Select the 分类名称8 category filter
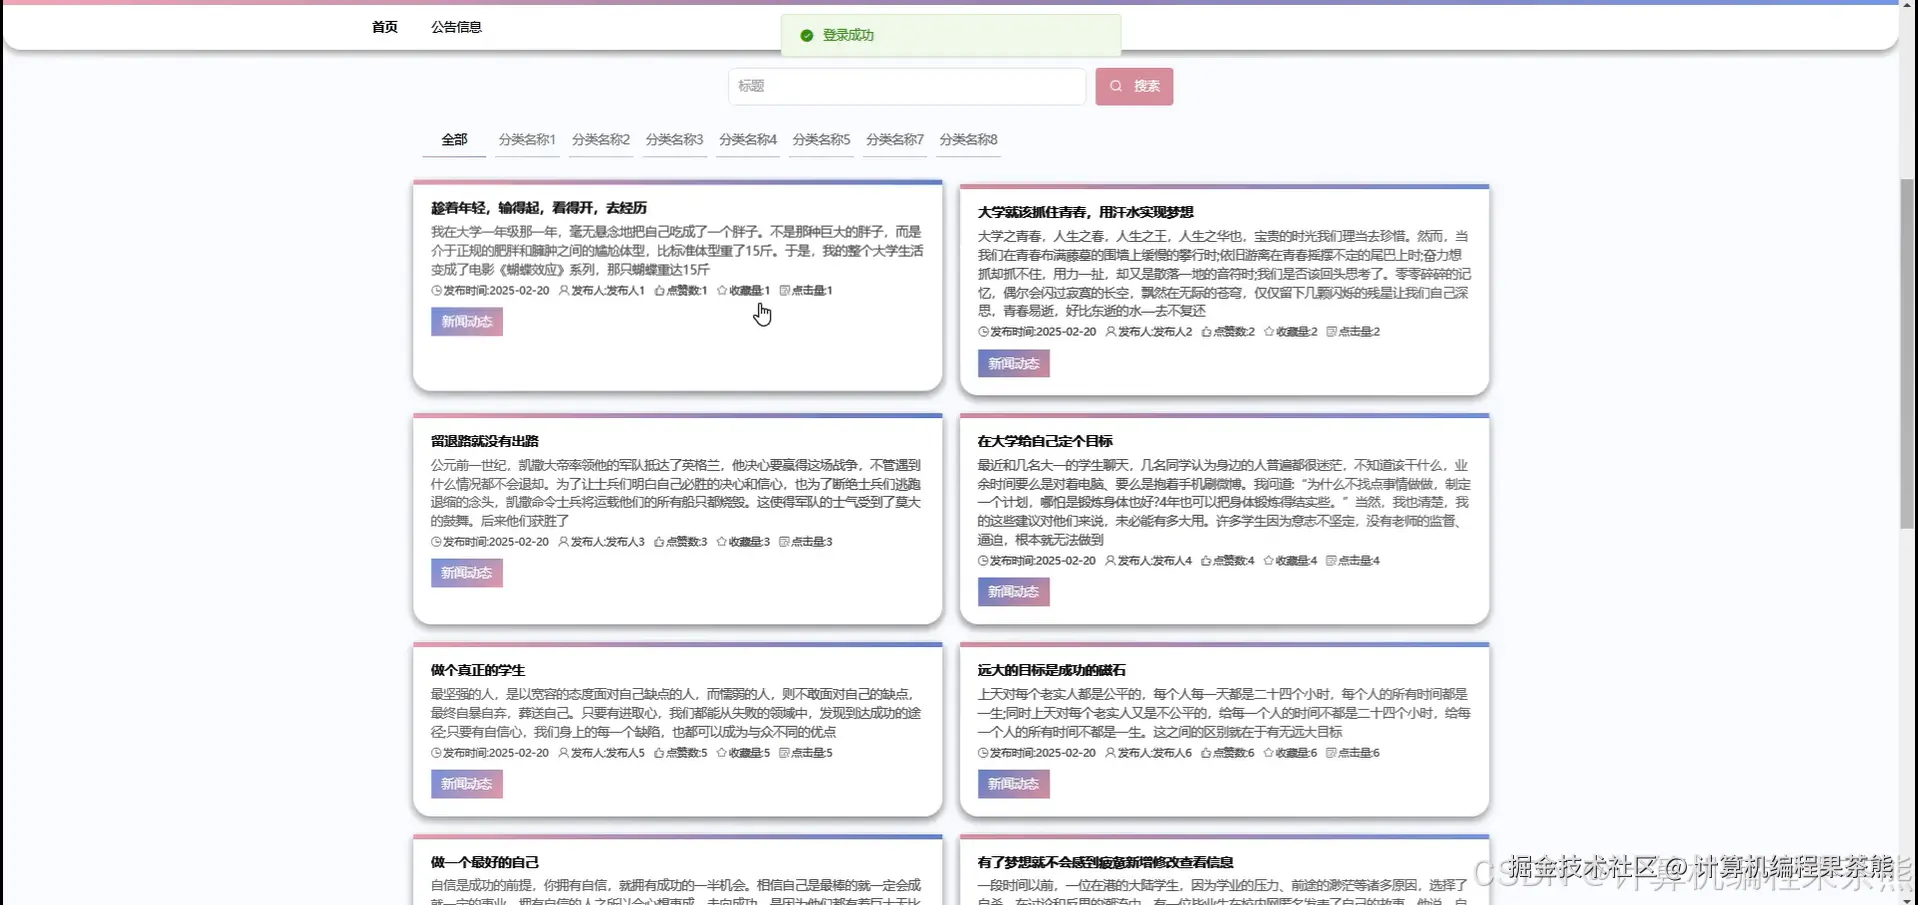 click(967, 139)
